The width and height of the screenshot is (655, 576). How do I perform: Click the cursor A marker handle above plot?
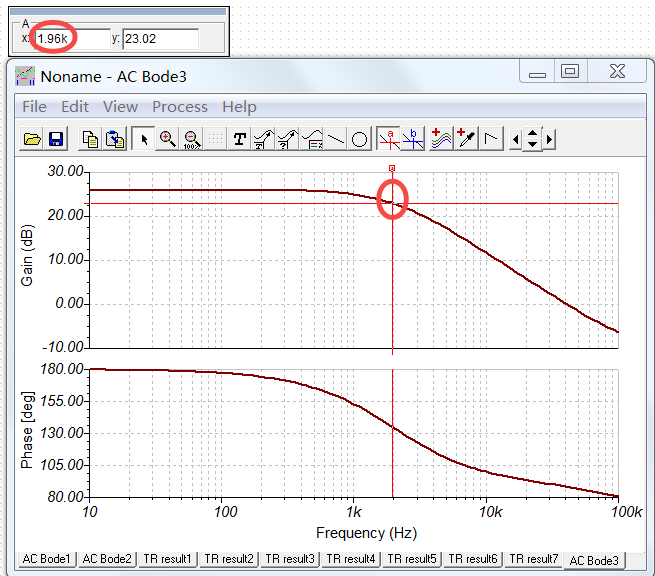pyautogui.click(x=392, y=167)
